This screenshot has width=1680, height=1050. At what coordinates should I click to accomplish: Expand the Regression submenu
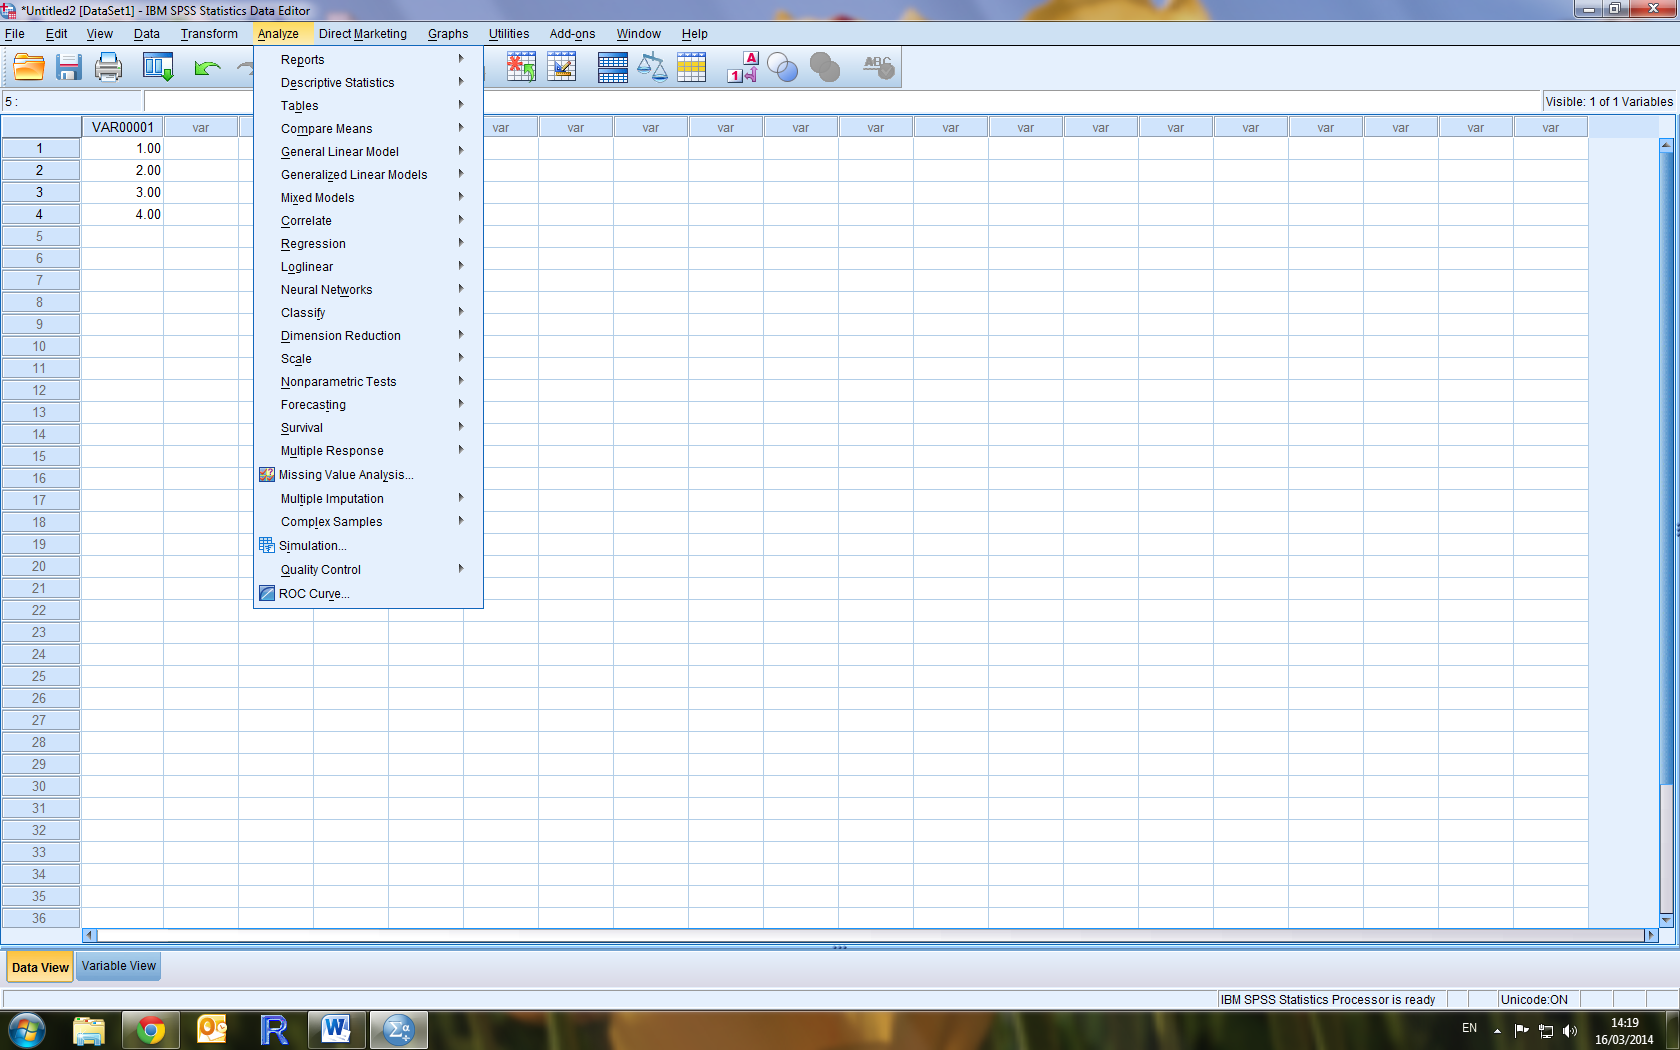[x=368, y=244]
